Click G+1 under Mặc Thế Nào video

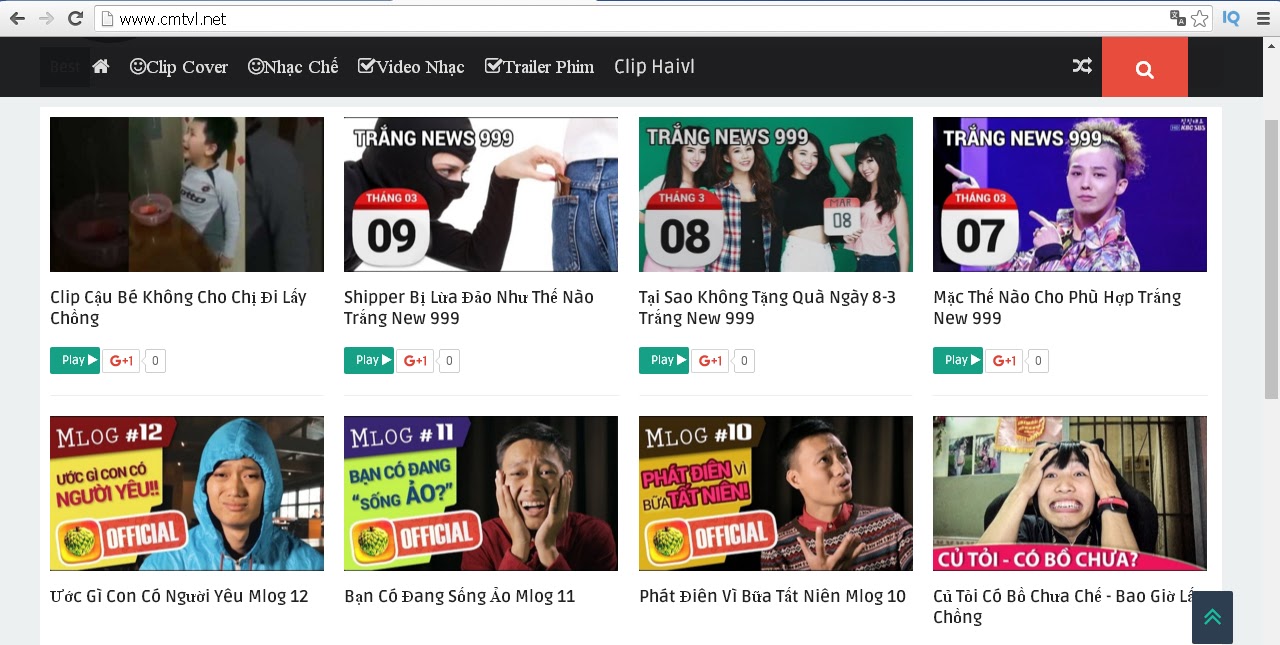1004,361
